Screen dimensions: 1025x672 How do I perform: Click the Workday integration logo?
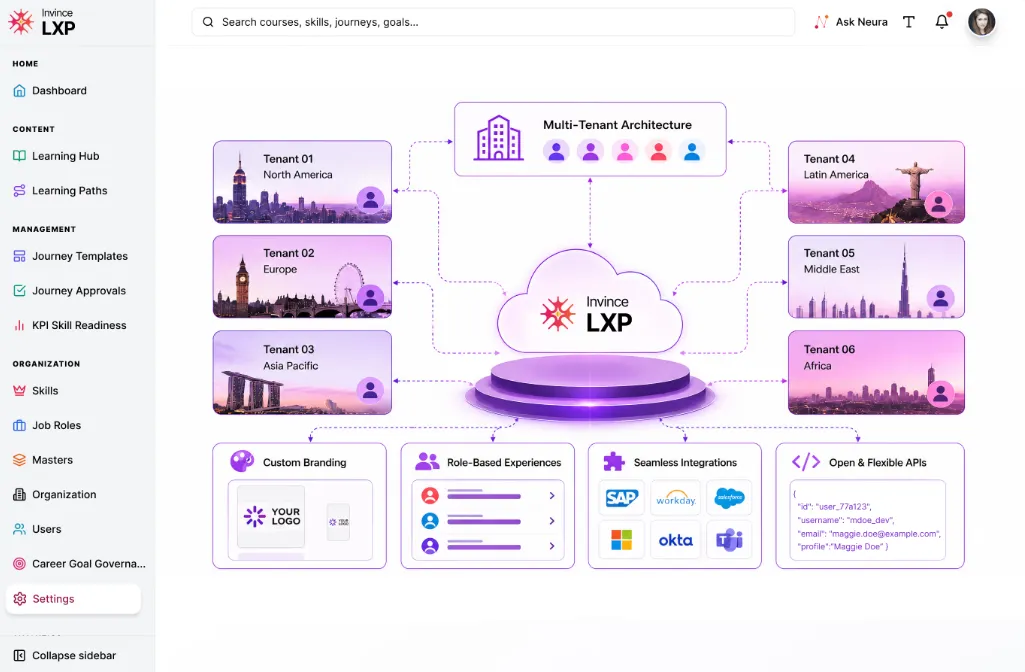coord(676,498)
